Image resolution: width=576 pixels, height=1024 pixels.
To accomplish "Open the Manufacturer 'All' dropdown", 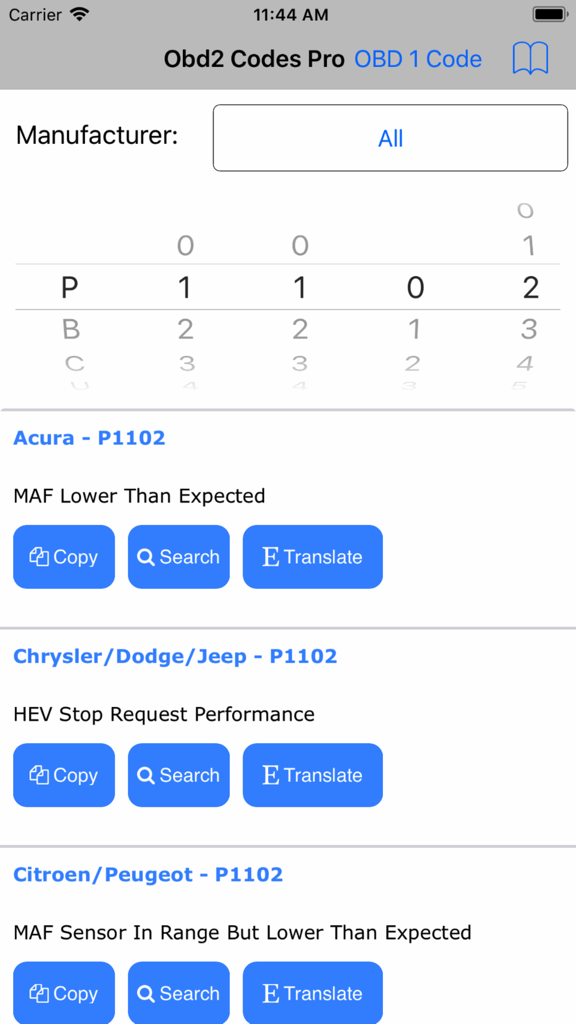I will (390, 137).
